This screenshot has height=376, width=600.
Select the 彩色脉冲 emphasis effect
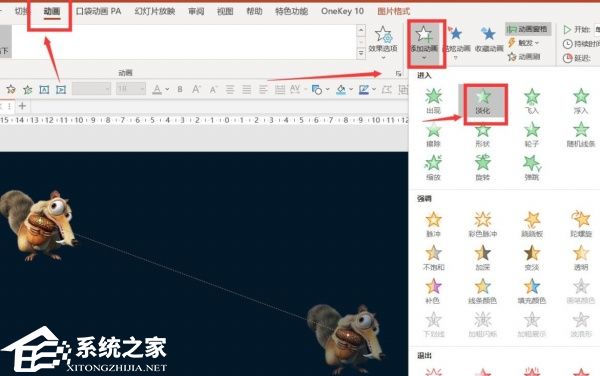coord(483,224)
